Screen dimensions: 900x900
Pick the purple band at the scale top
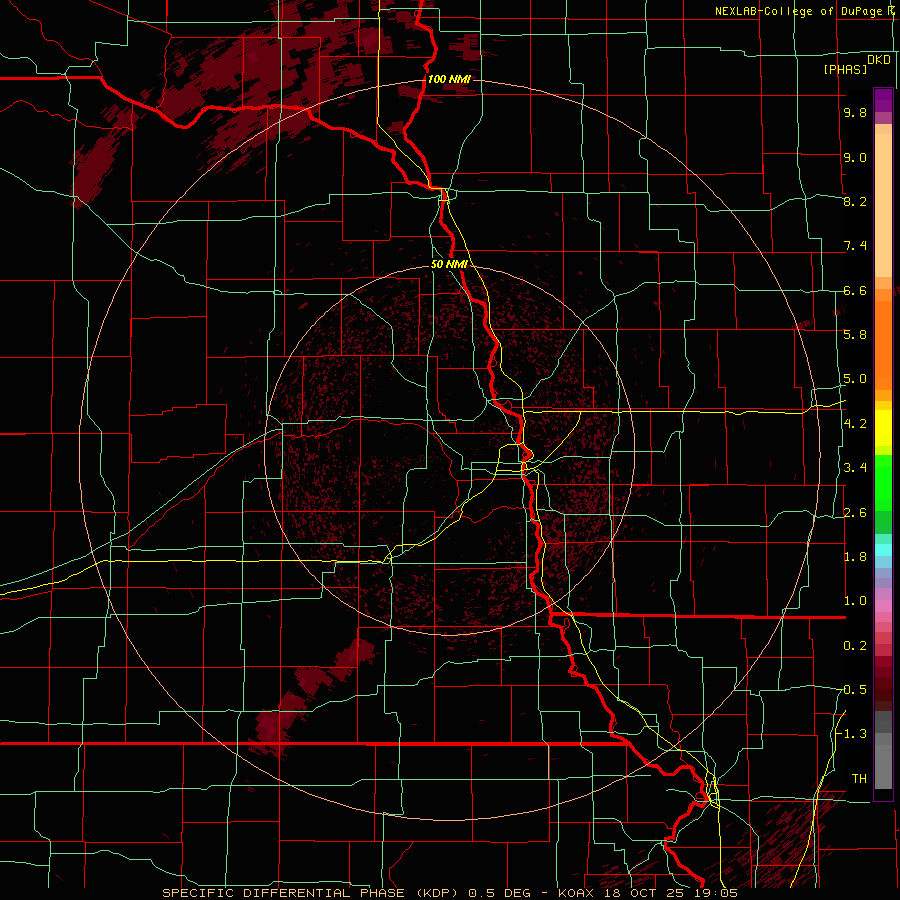pyautogui.click(x=883, y=100)
